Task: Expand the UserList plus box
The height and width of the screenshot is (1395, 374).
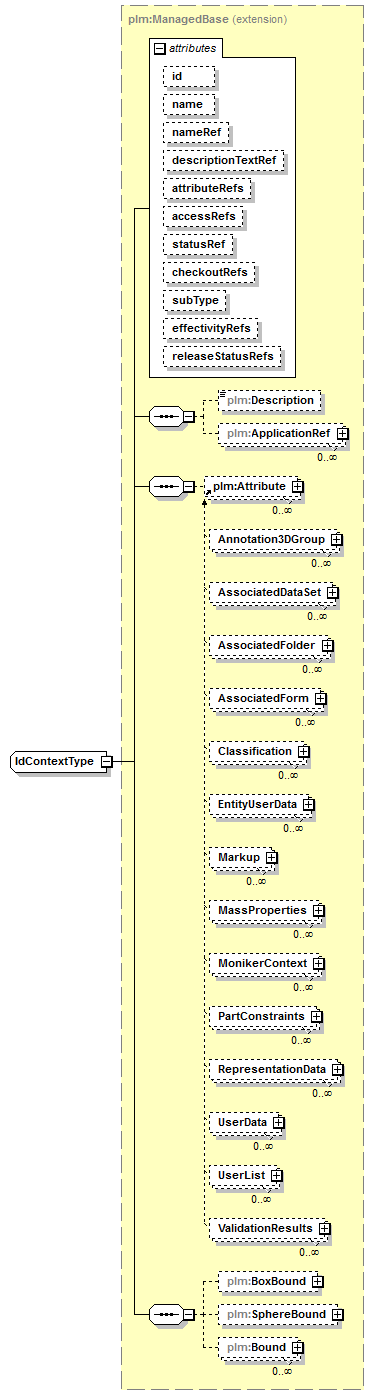Action: pyautogui.click(x=276, y=1175)
